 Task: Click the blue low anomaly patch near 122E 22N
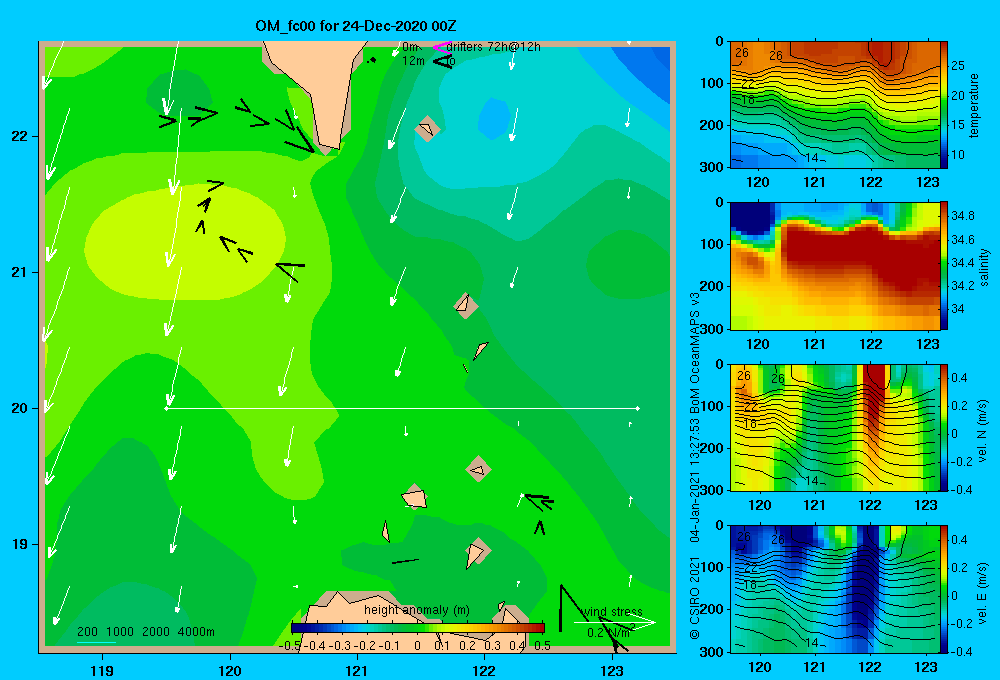[494, 119]
